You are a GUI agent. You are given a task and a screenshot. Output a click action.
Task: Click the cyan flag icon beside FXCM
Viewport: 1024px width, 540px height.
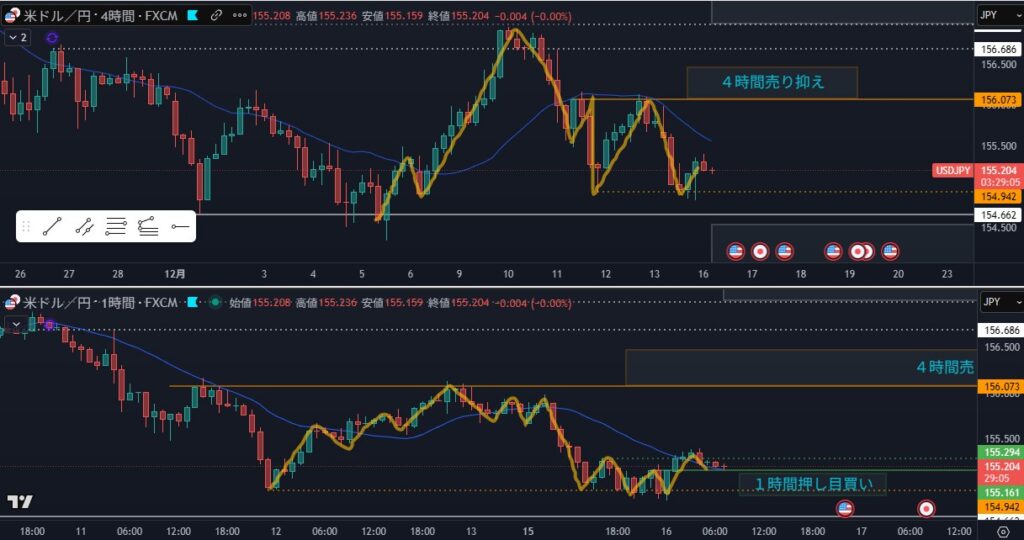point(193,15)
